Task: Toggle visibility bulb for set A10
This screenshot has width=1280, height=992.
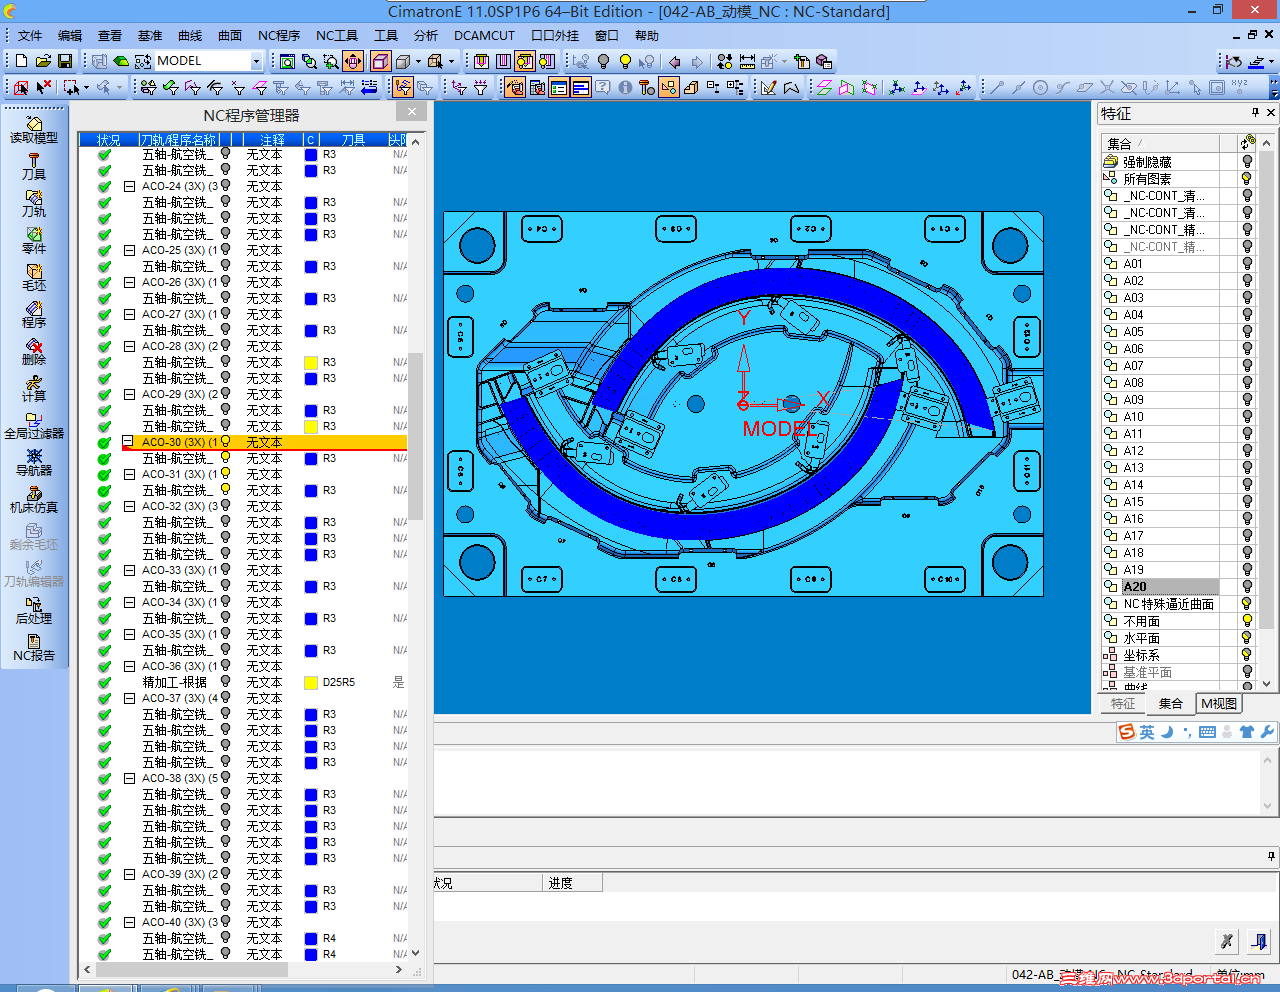Action: pyautogui.click(x=1247, y=417)
